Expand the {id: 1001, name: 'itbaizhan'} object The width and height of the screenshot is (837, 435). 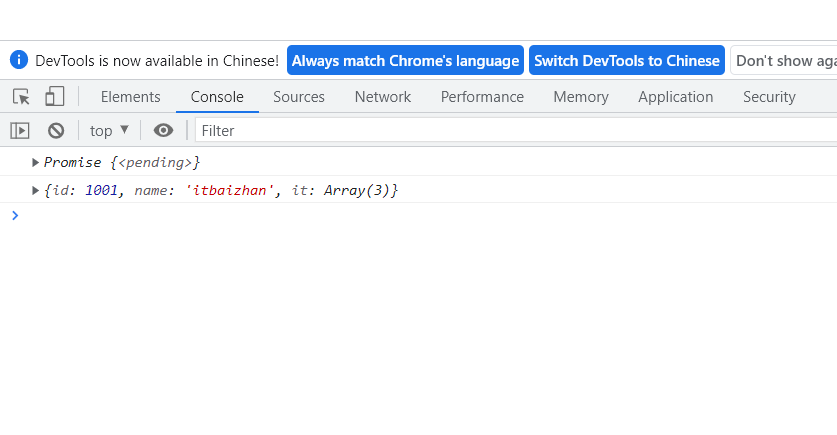[x=35, y=190]
